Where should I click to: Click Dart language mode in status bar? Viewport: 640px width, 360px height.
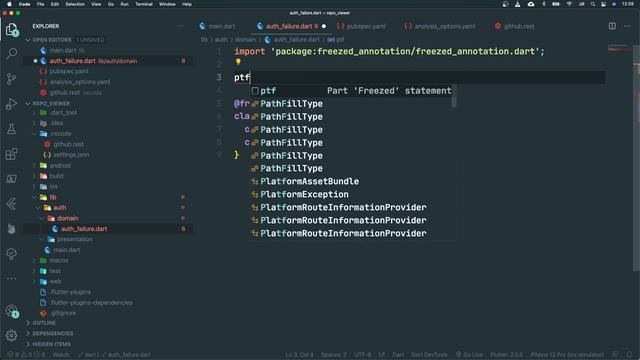pyautogui.click(x=398, y=355)
